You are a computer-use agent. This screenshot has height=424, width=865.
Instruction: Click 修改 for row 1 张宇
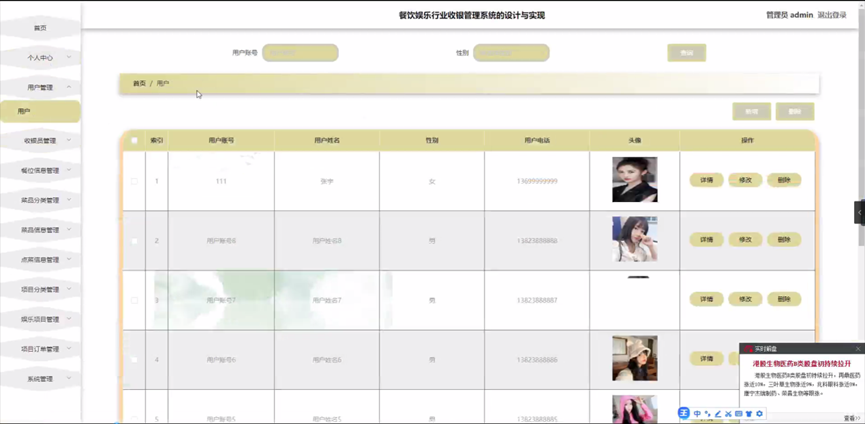[x=745, y=180]
